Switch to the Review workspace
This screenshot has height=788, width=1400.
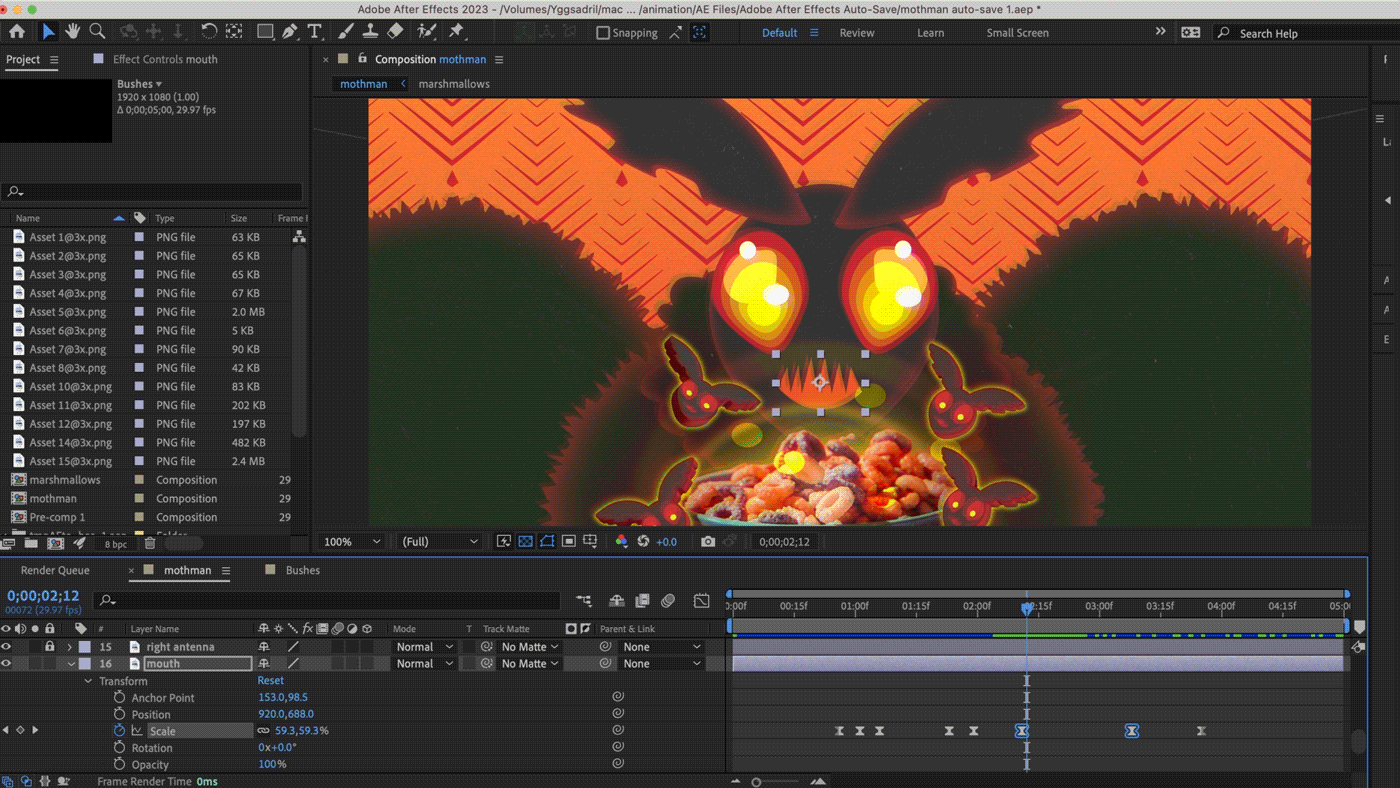(x=856, y=33)
